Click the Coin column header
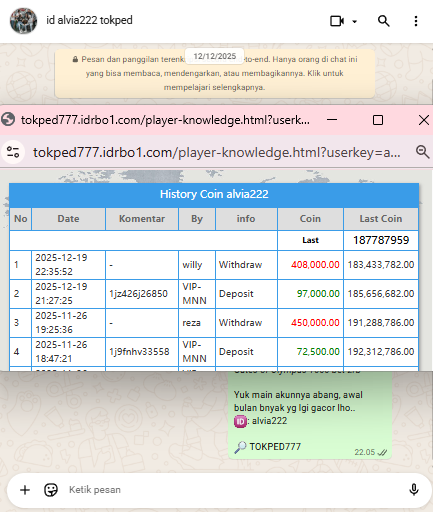 [310, 219]
